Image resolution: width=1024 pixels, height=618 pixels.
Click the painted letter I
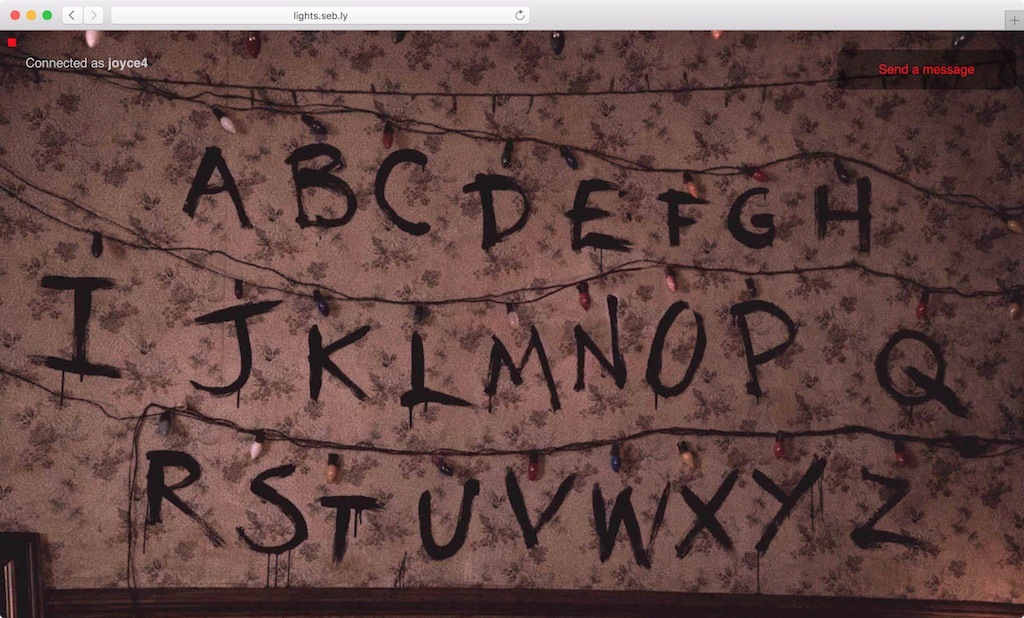[x=78, y=327]
